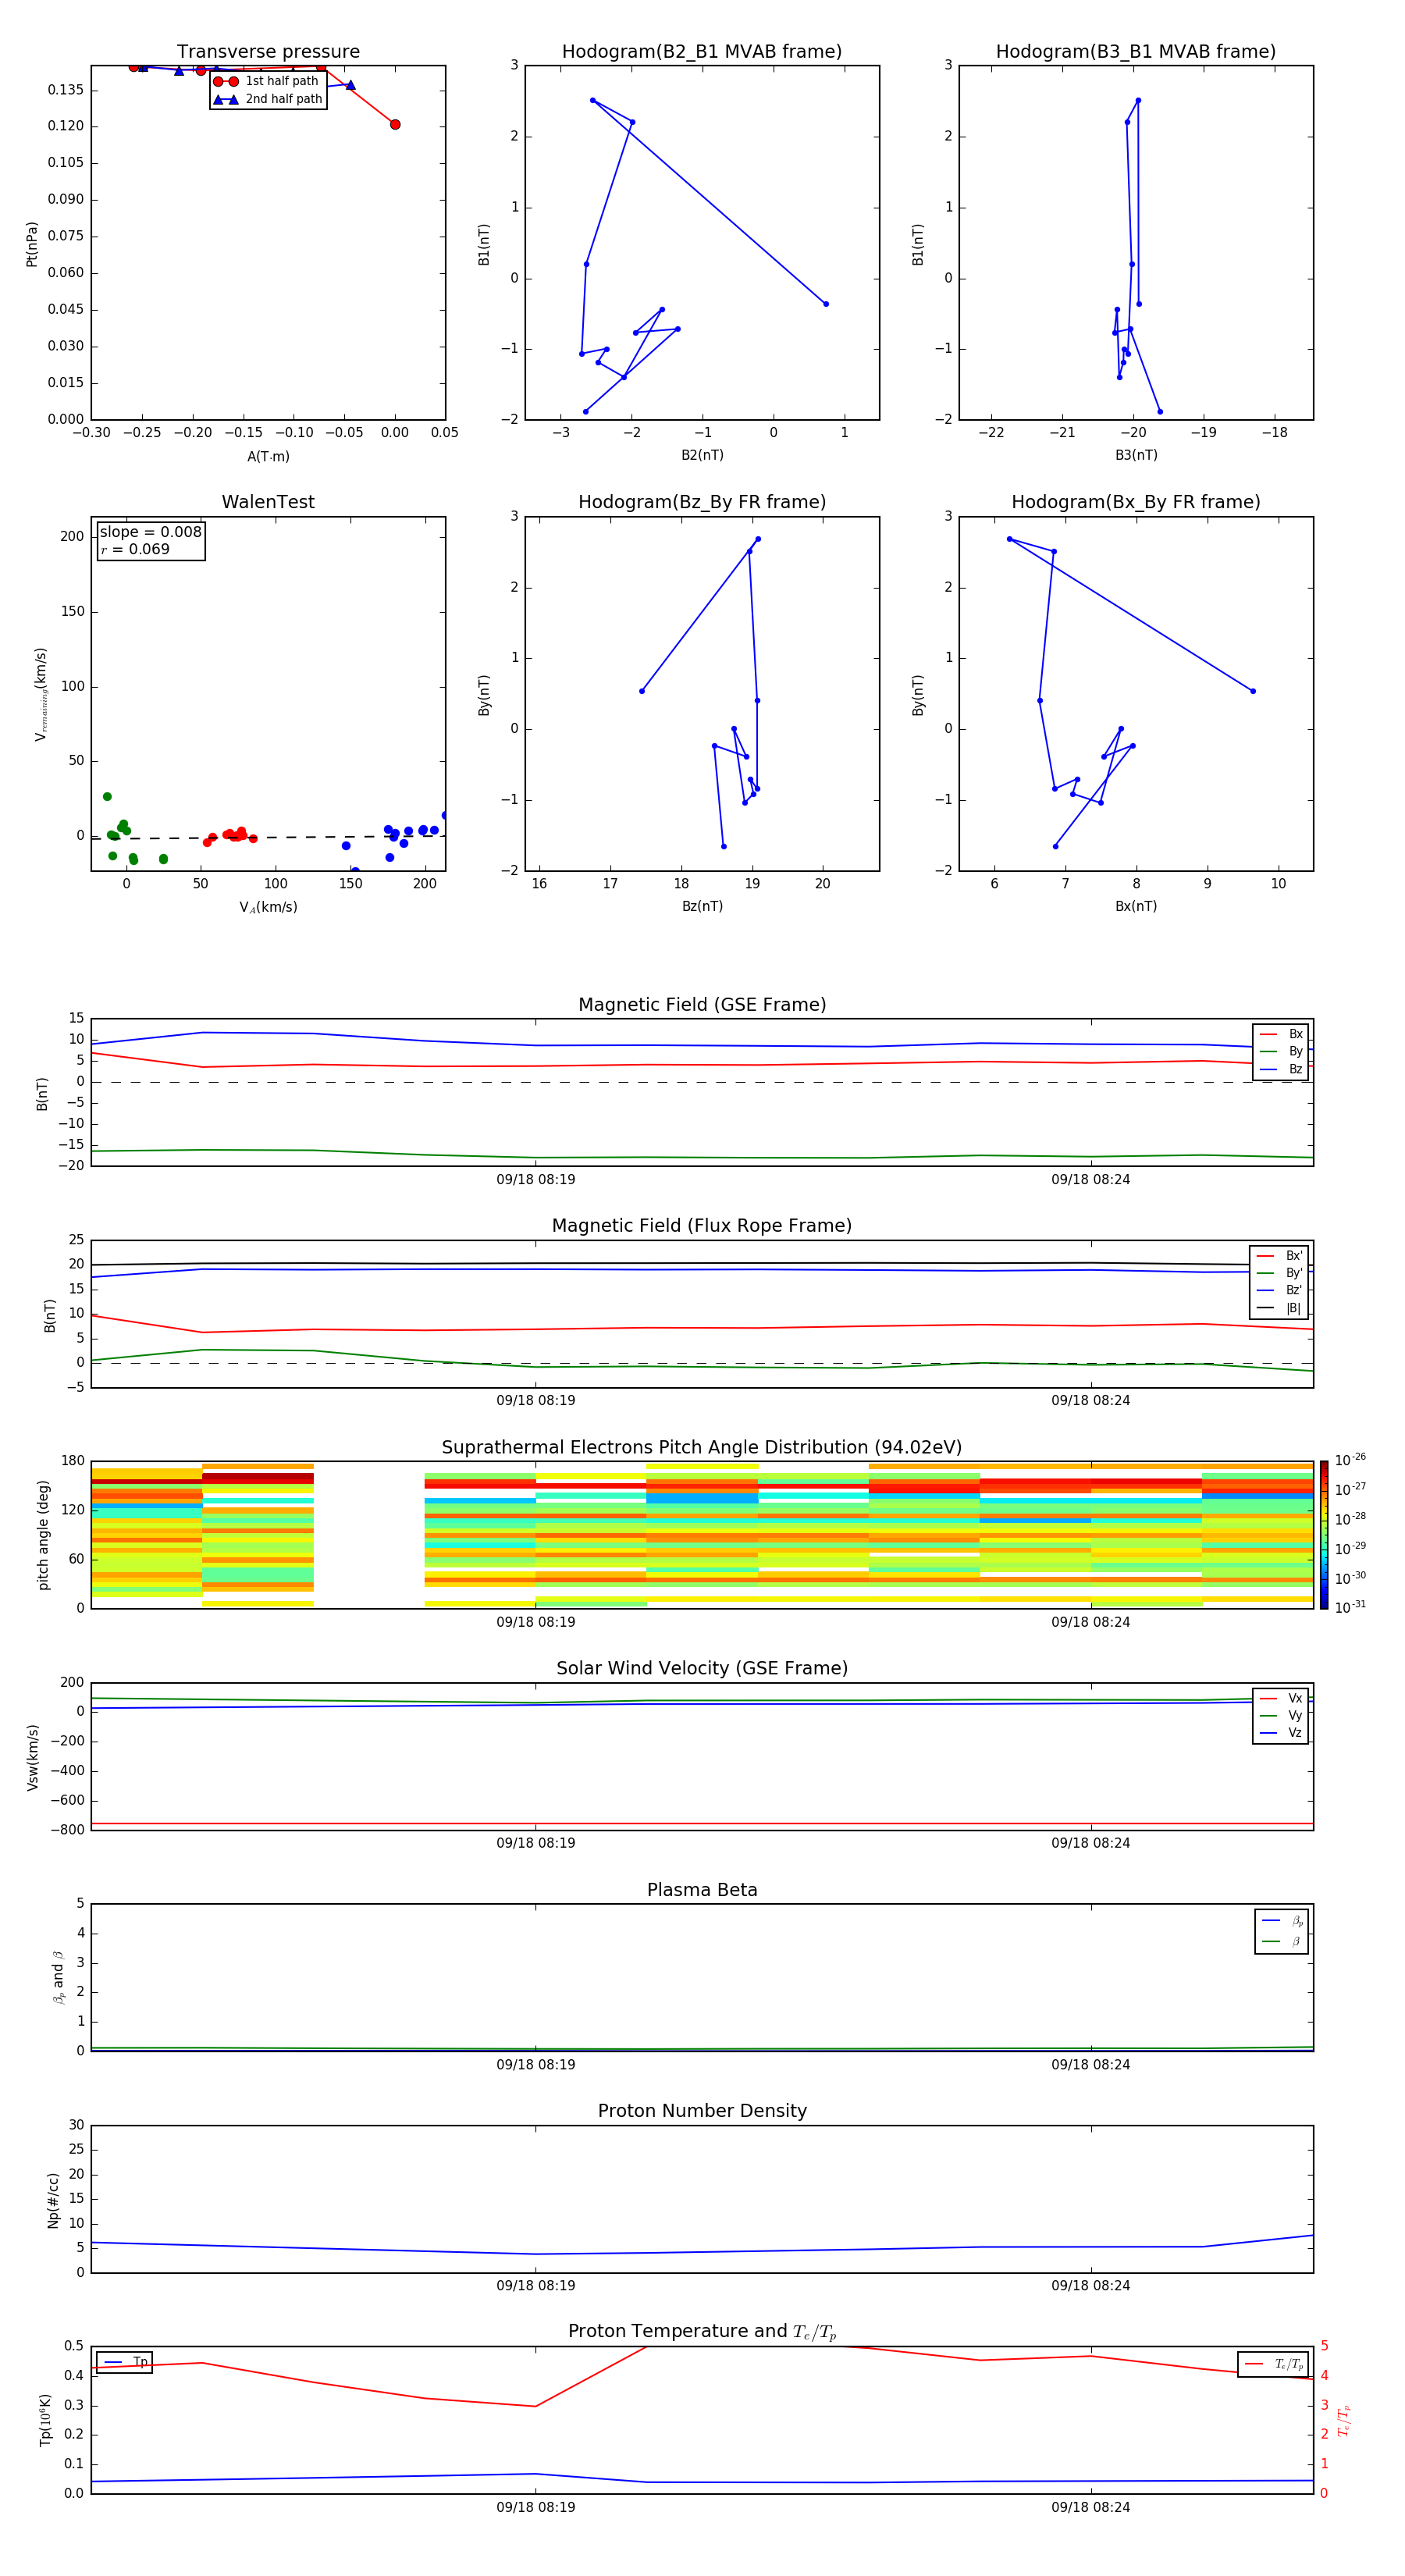Click the 'r = 0.069' annotation
1405x2576 pixels.
(135, 549)
